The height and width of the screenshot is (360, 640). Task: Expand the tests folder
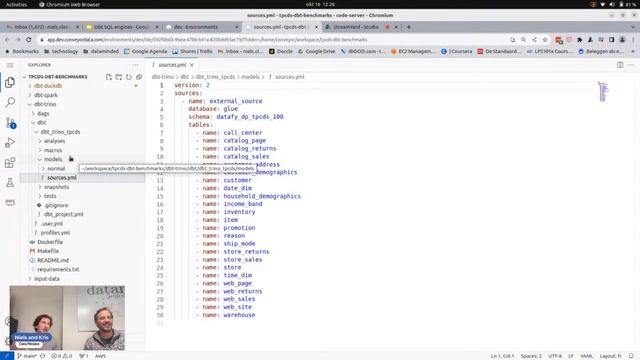(x=50, y=196)
